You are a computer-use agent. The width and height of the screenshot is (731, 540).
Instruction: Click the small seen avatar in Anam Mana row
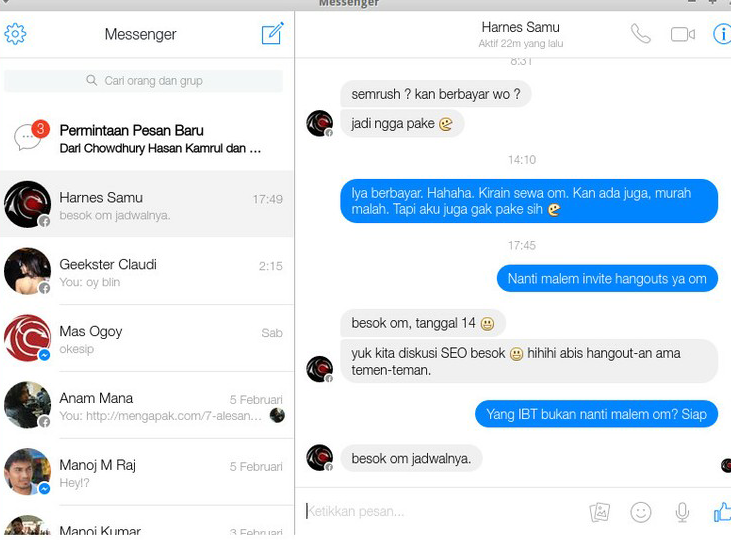[277, 415]
